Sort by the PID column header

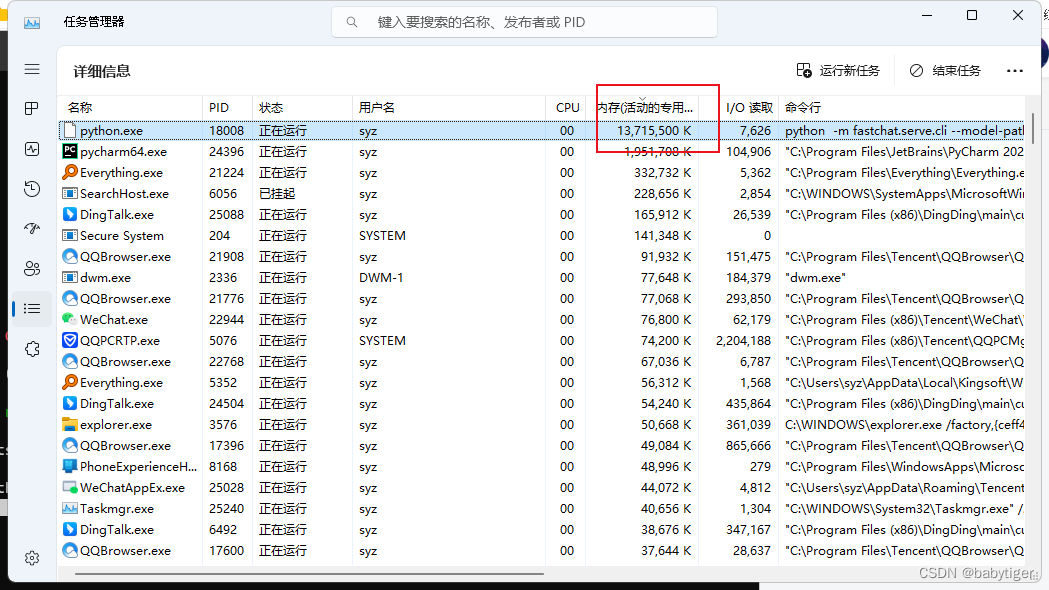tap(227, 108)
